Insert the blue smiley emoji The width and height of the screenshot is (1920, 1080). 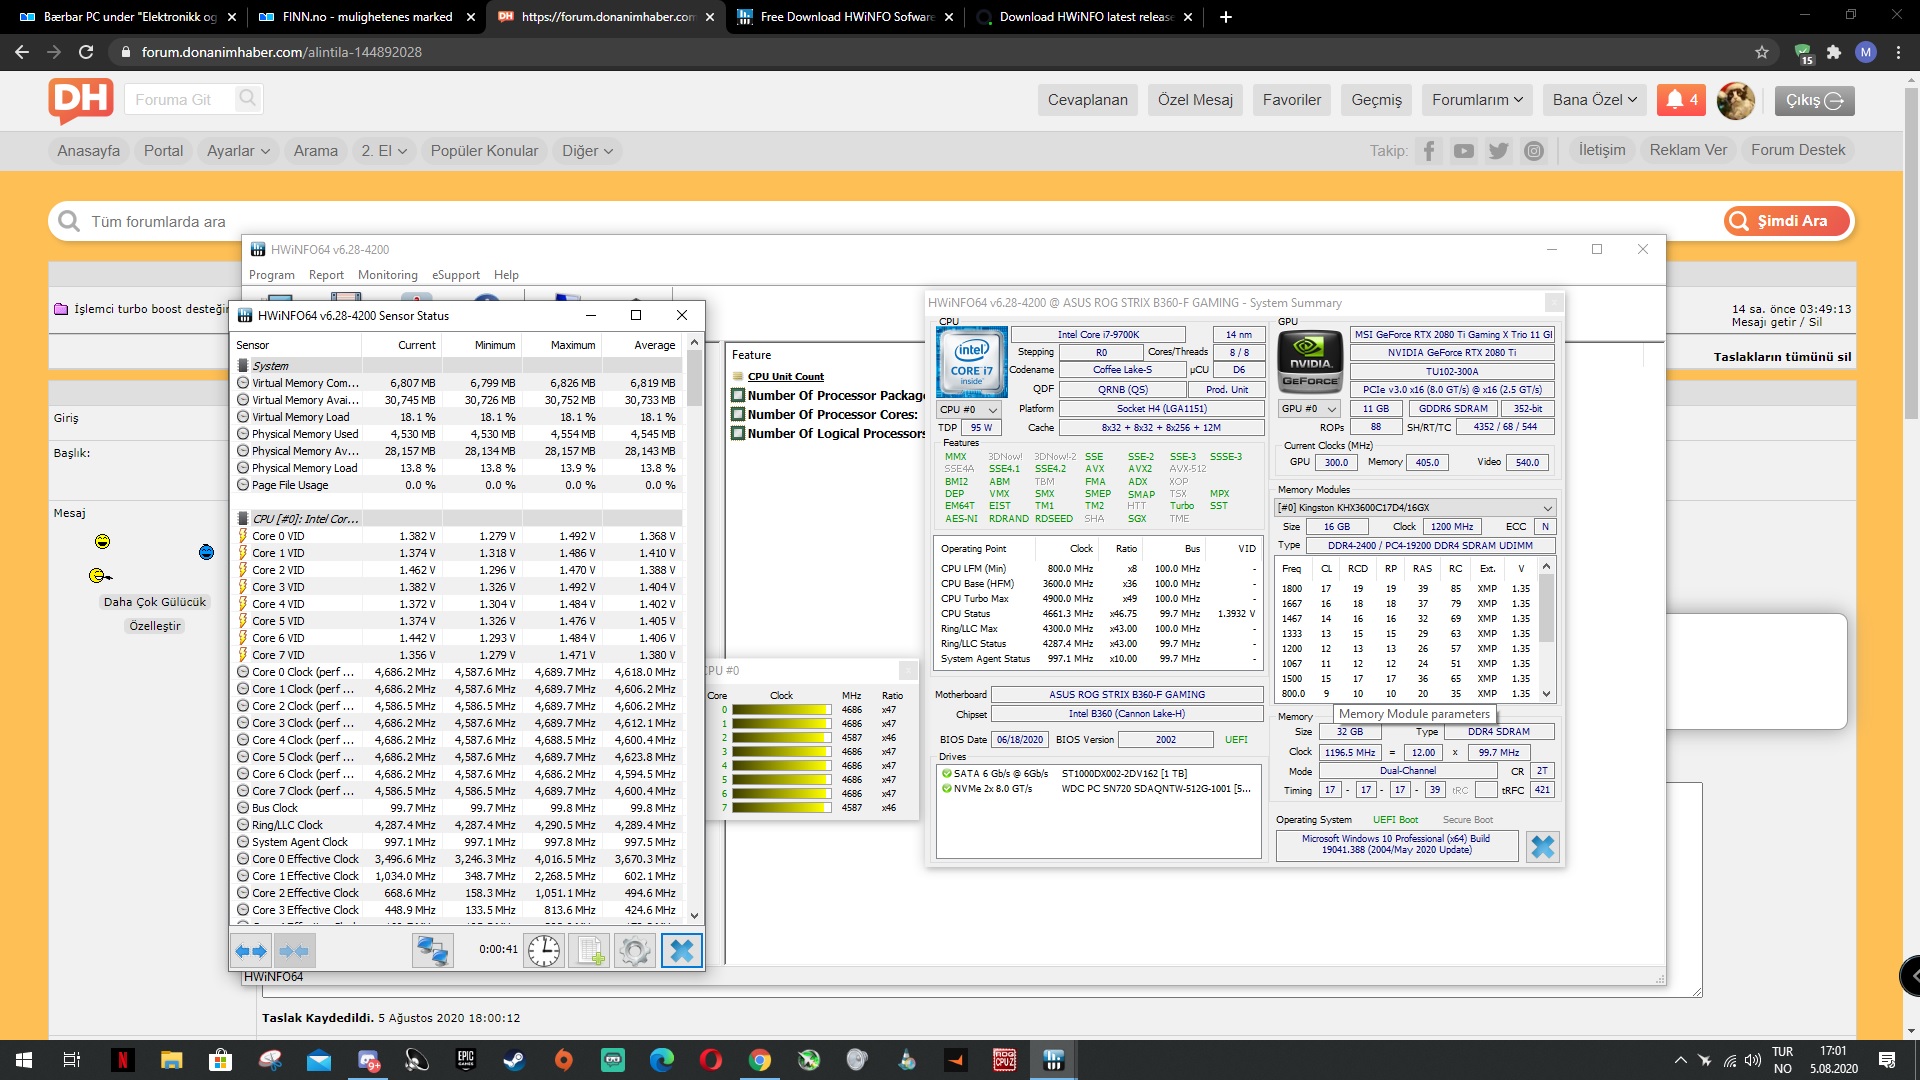206,552
